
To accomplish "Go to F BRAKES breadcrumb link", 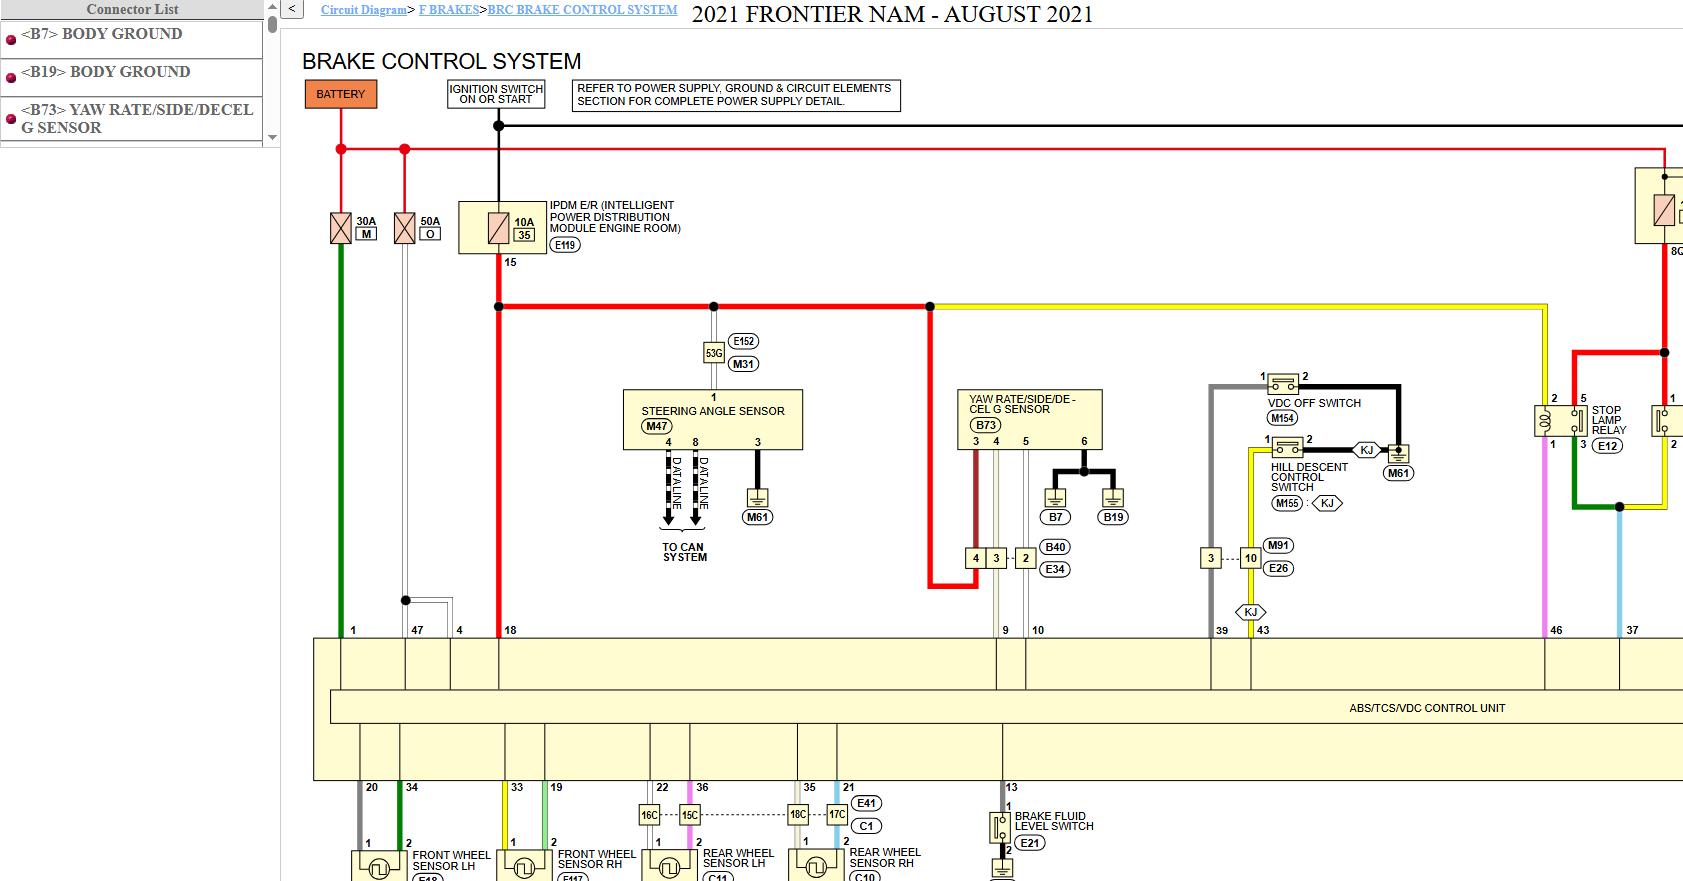I will (x=448, y=10).
